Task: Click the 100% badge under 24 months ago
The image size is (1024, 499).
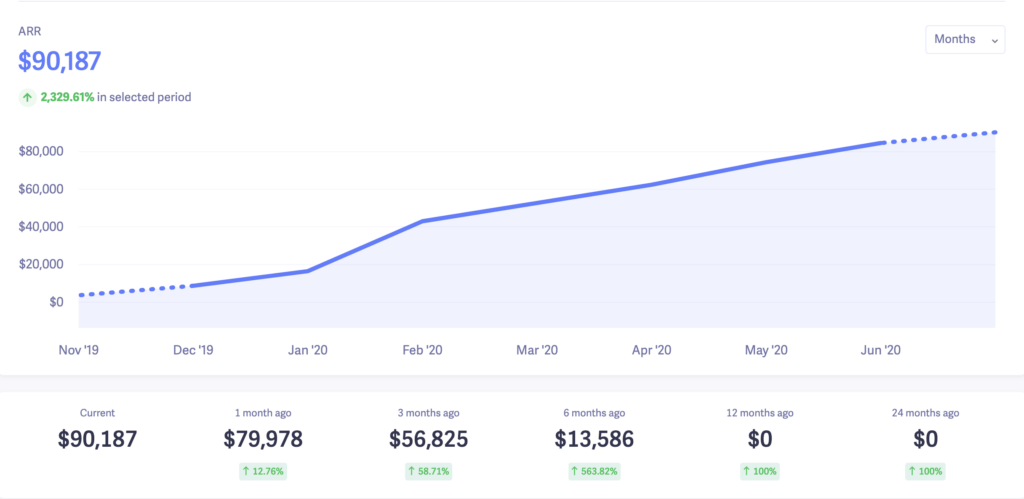Action: (926, 470)
